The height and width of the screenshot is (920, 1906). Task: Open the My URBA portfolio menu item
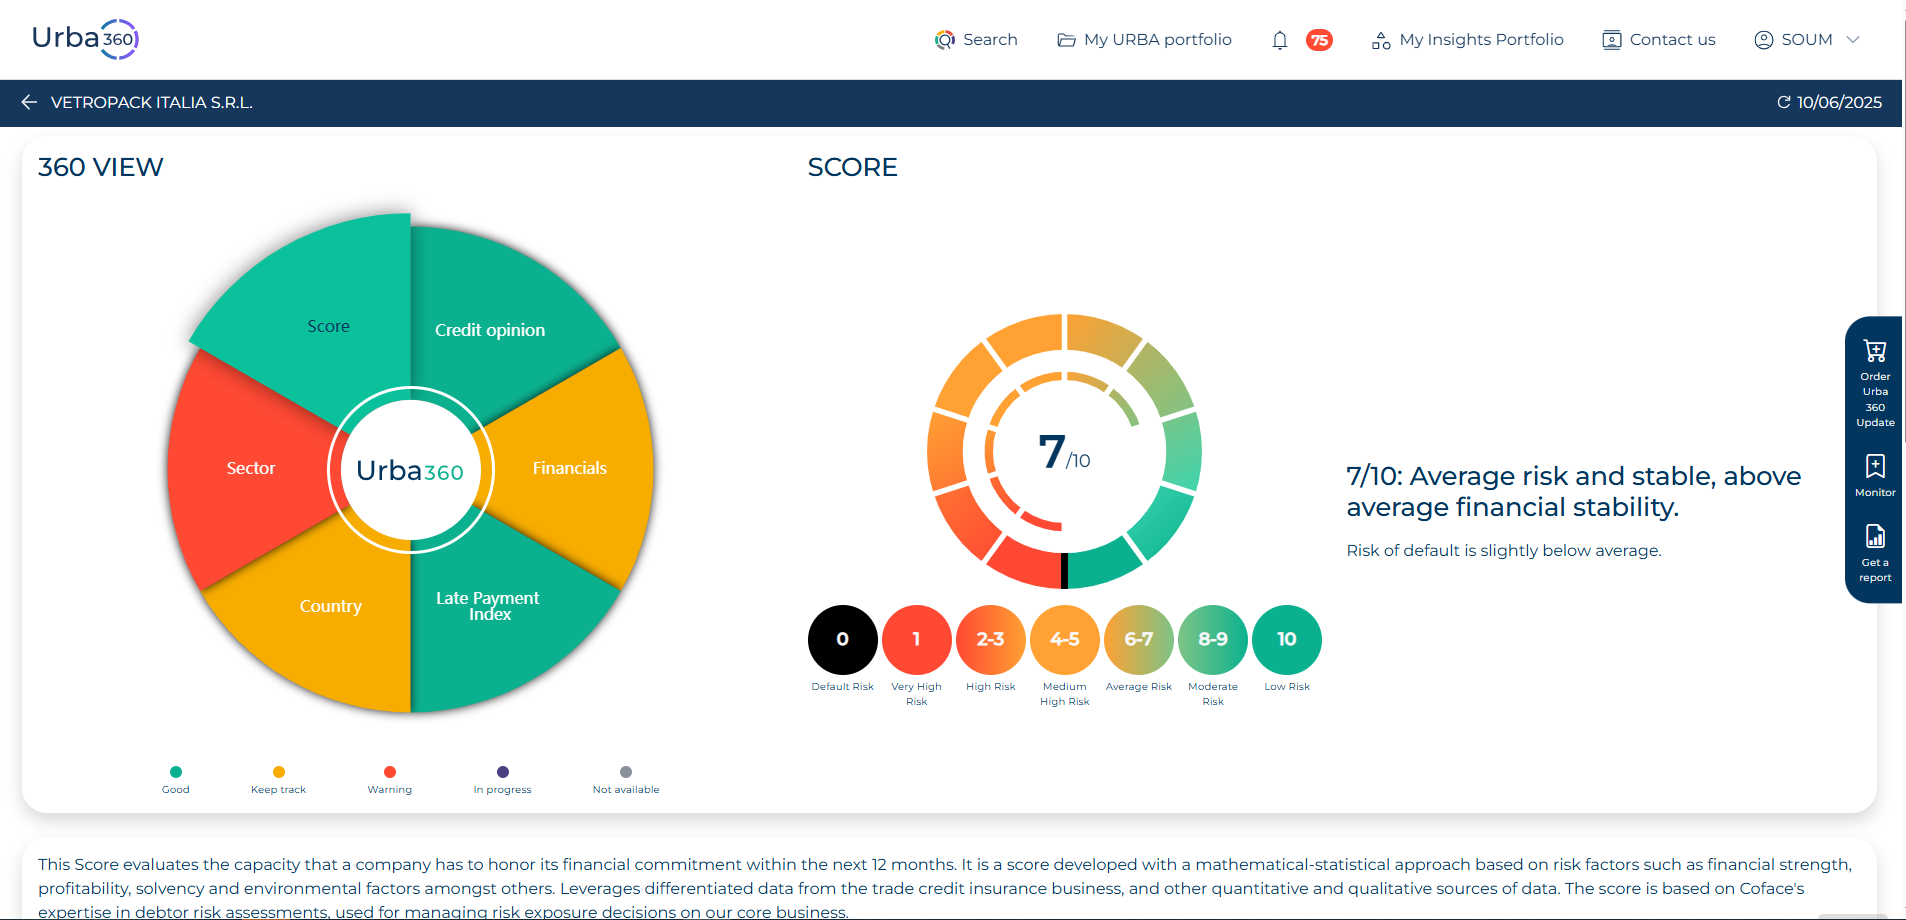tap(1144, 40)
